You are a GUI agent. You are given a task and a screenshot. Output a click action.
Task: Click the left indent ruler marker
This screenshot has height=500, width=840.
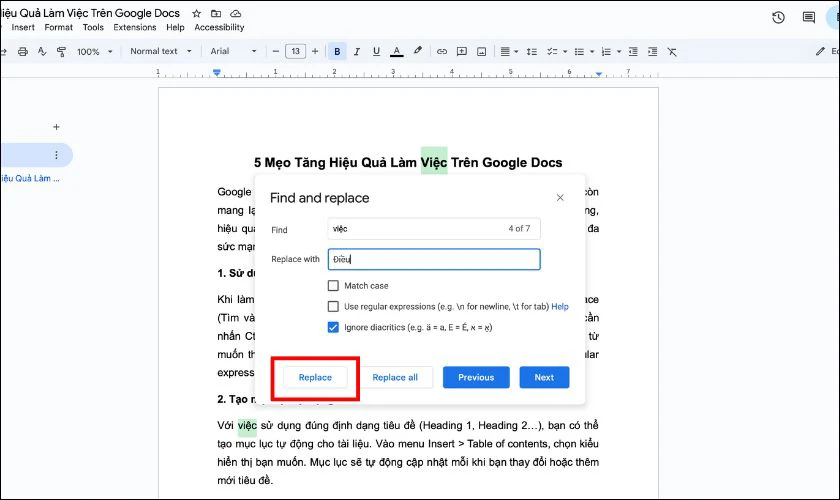(216, 72)
